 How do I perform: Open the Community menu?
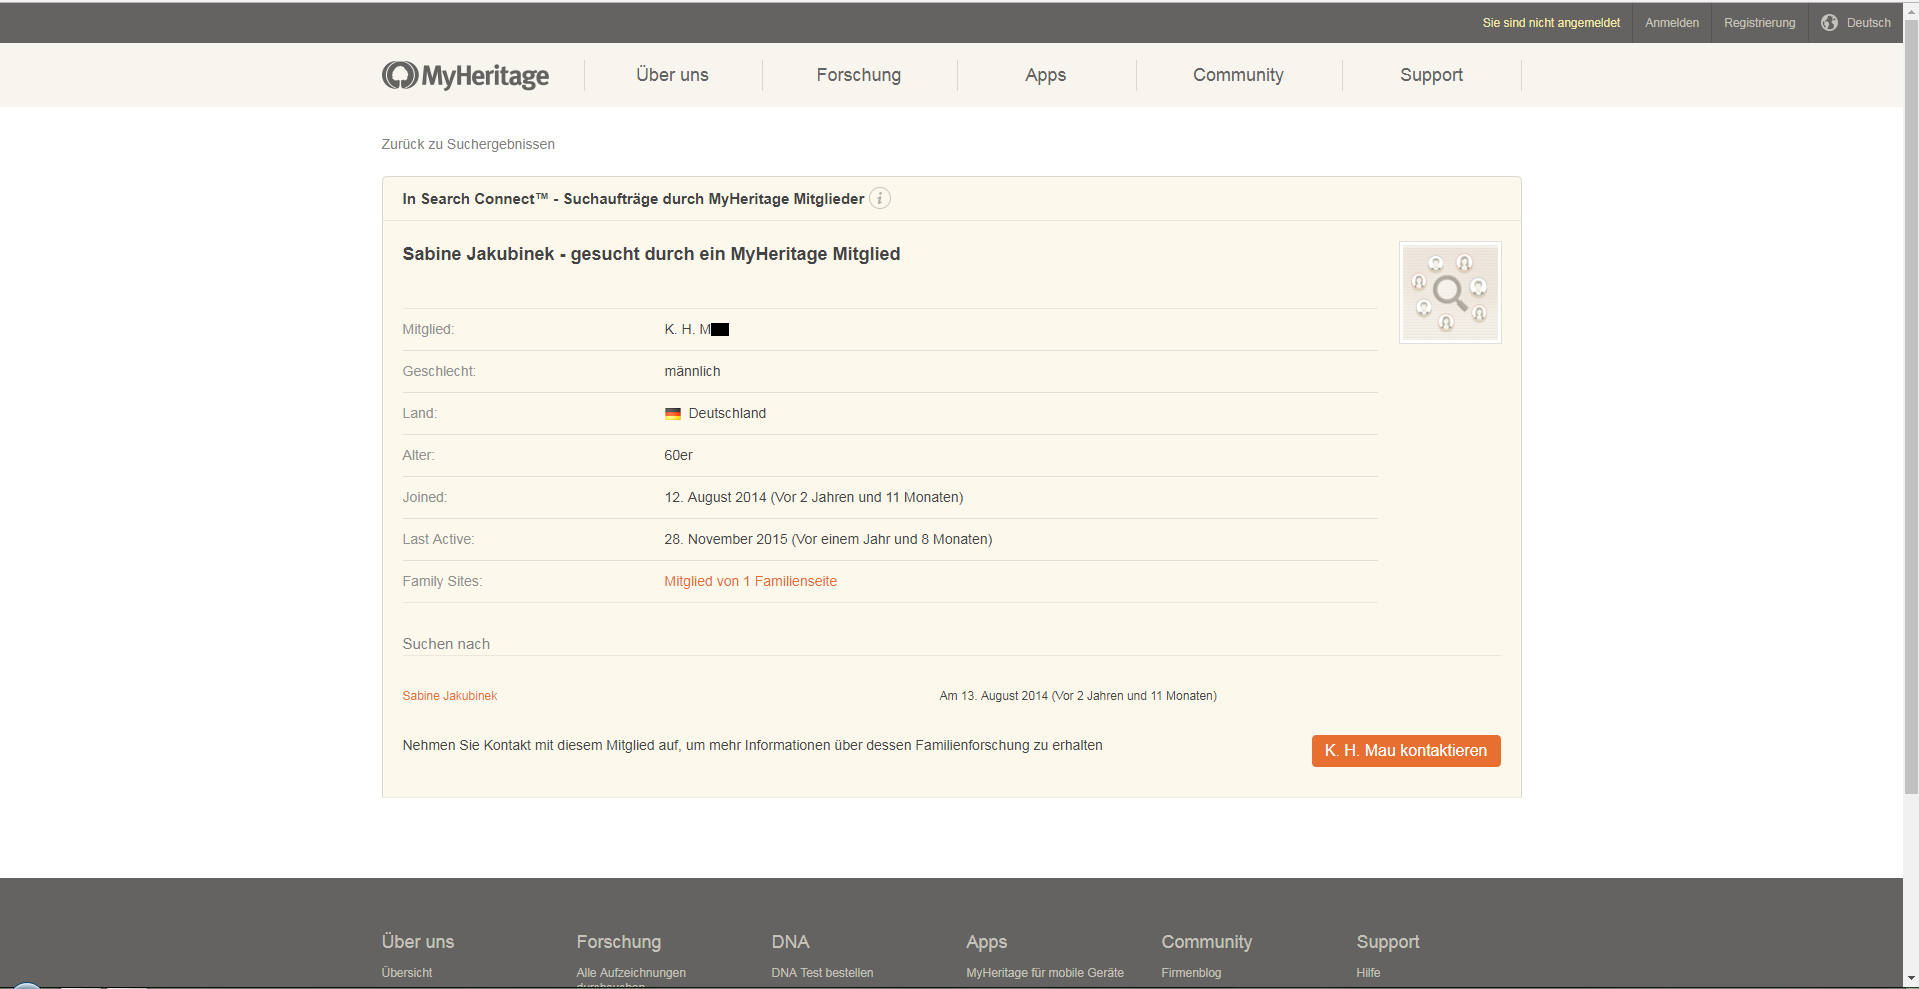(x=1238, y=75)
